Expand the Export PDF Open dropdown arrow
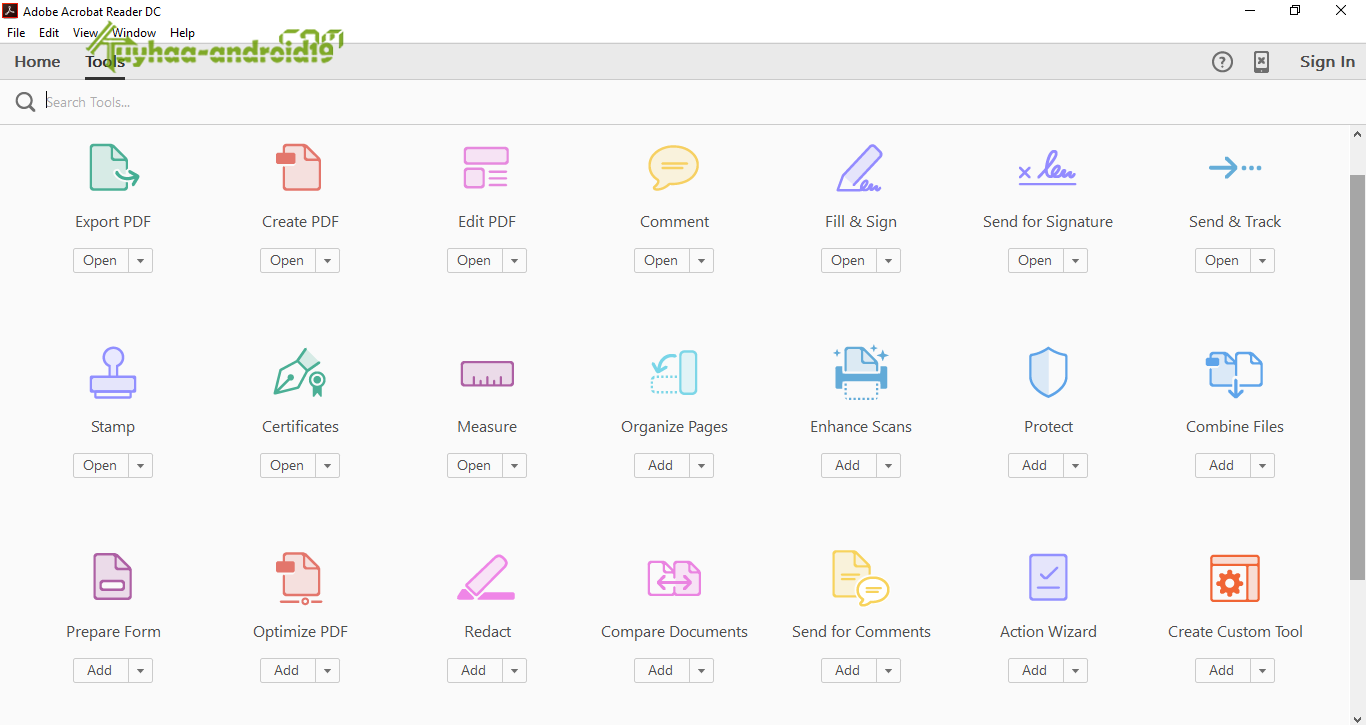 point(140,261)
